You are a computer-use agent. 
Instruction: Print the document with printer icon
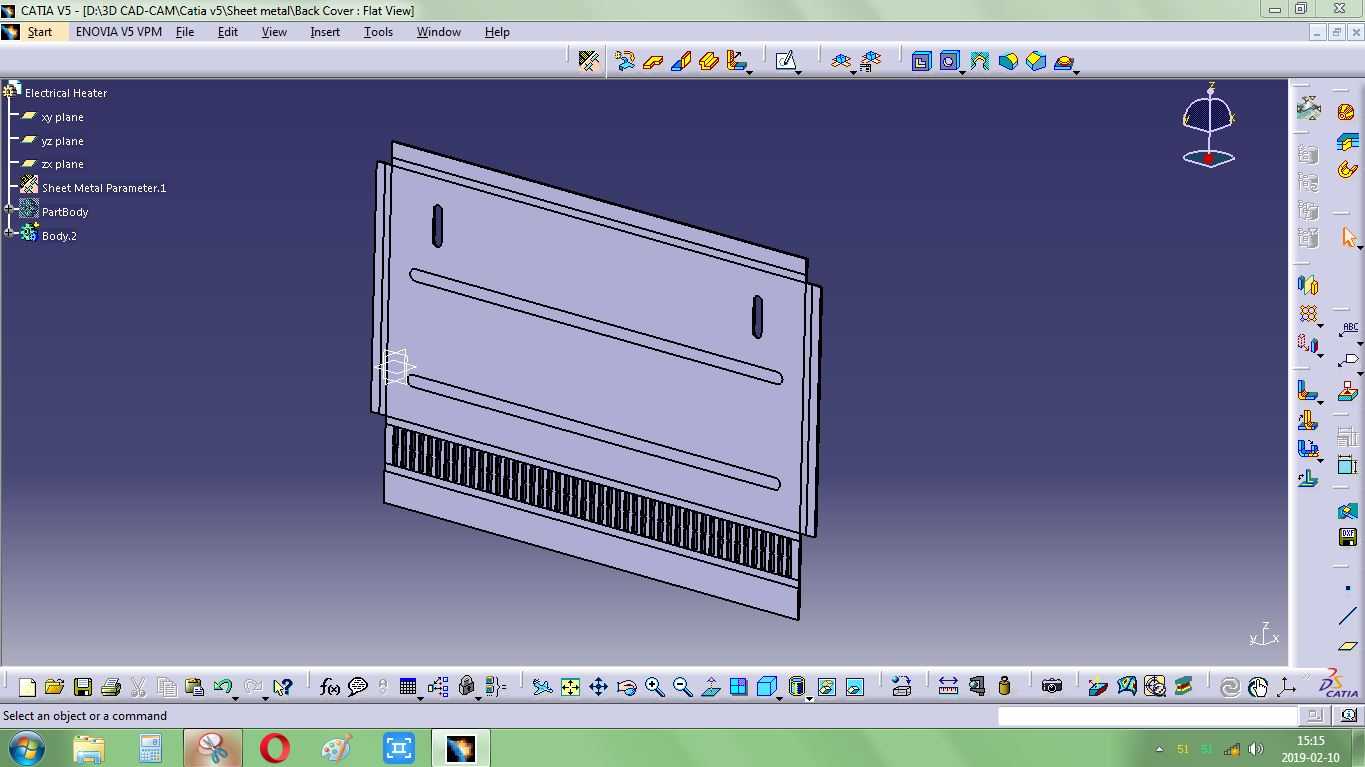point(111,687)
